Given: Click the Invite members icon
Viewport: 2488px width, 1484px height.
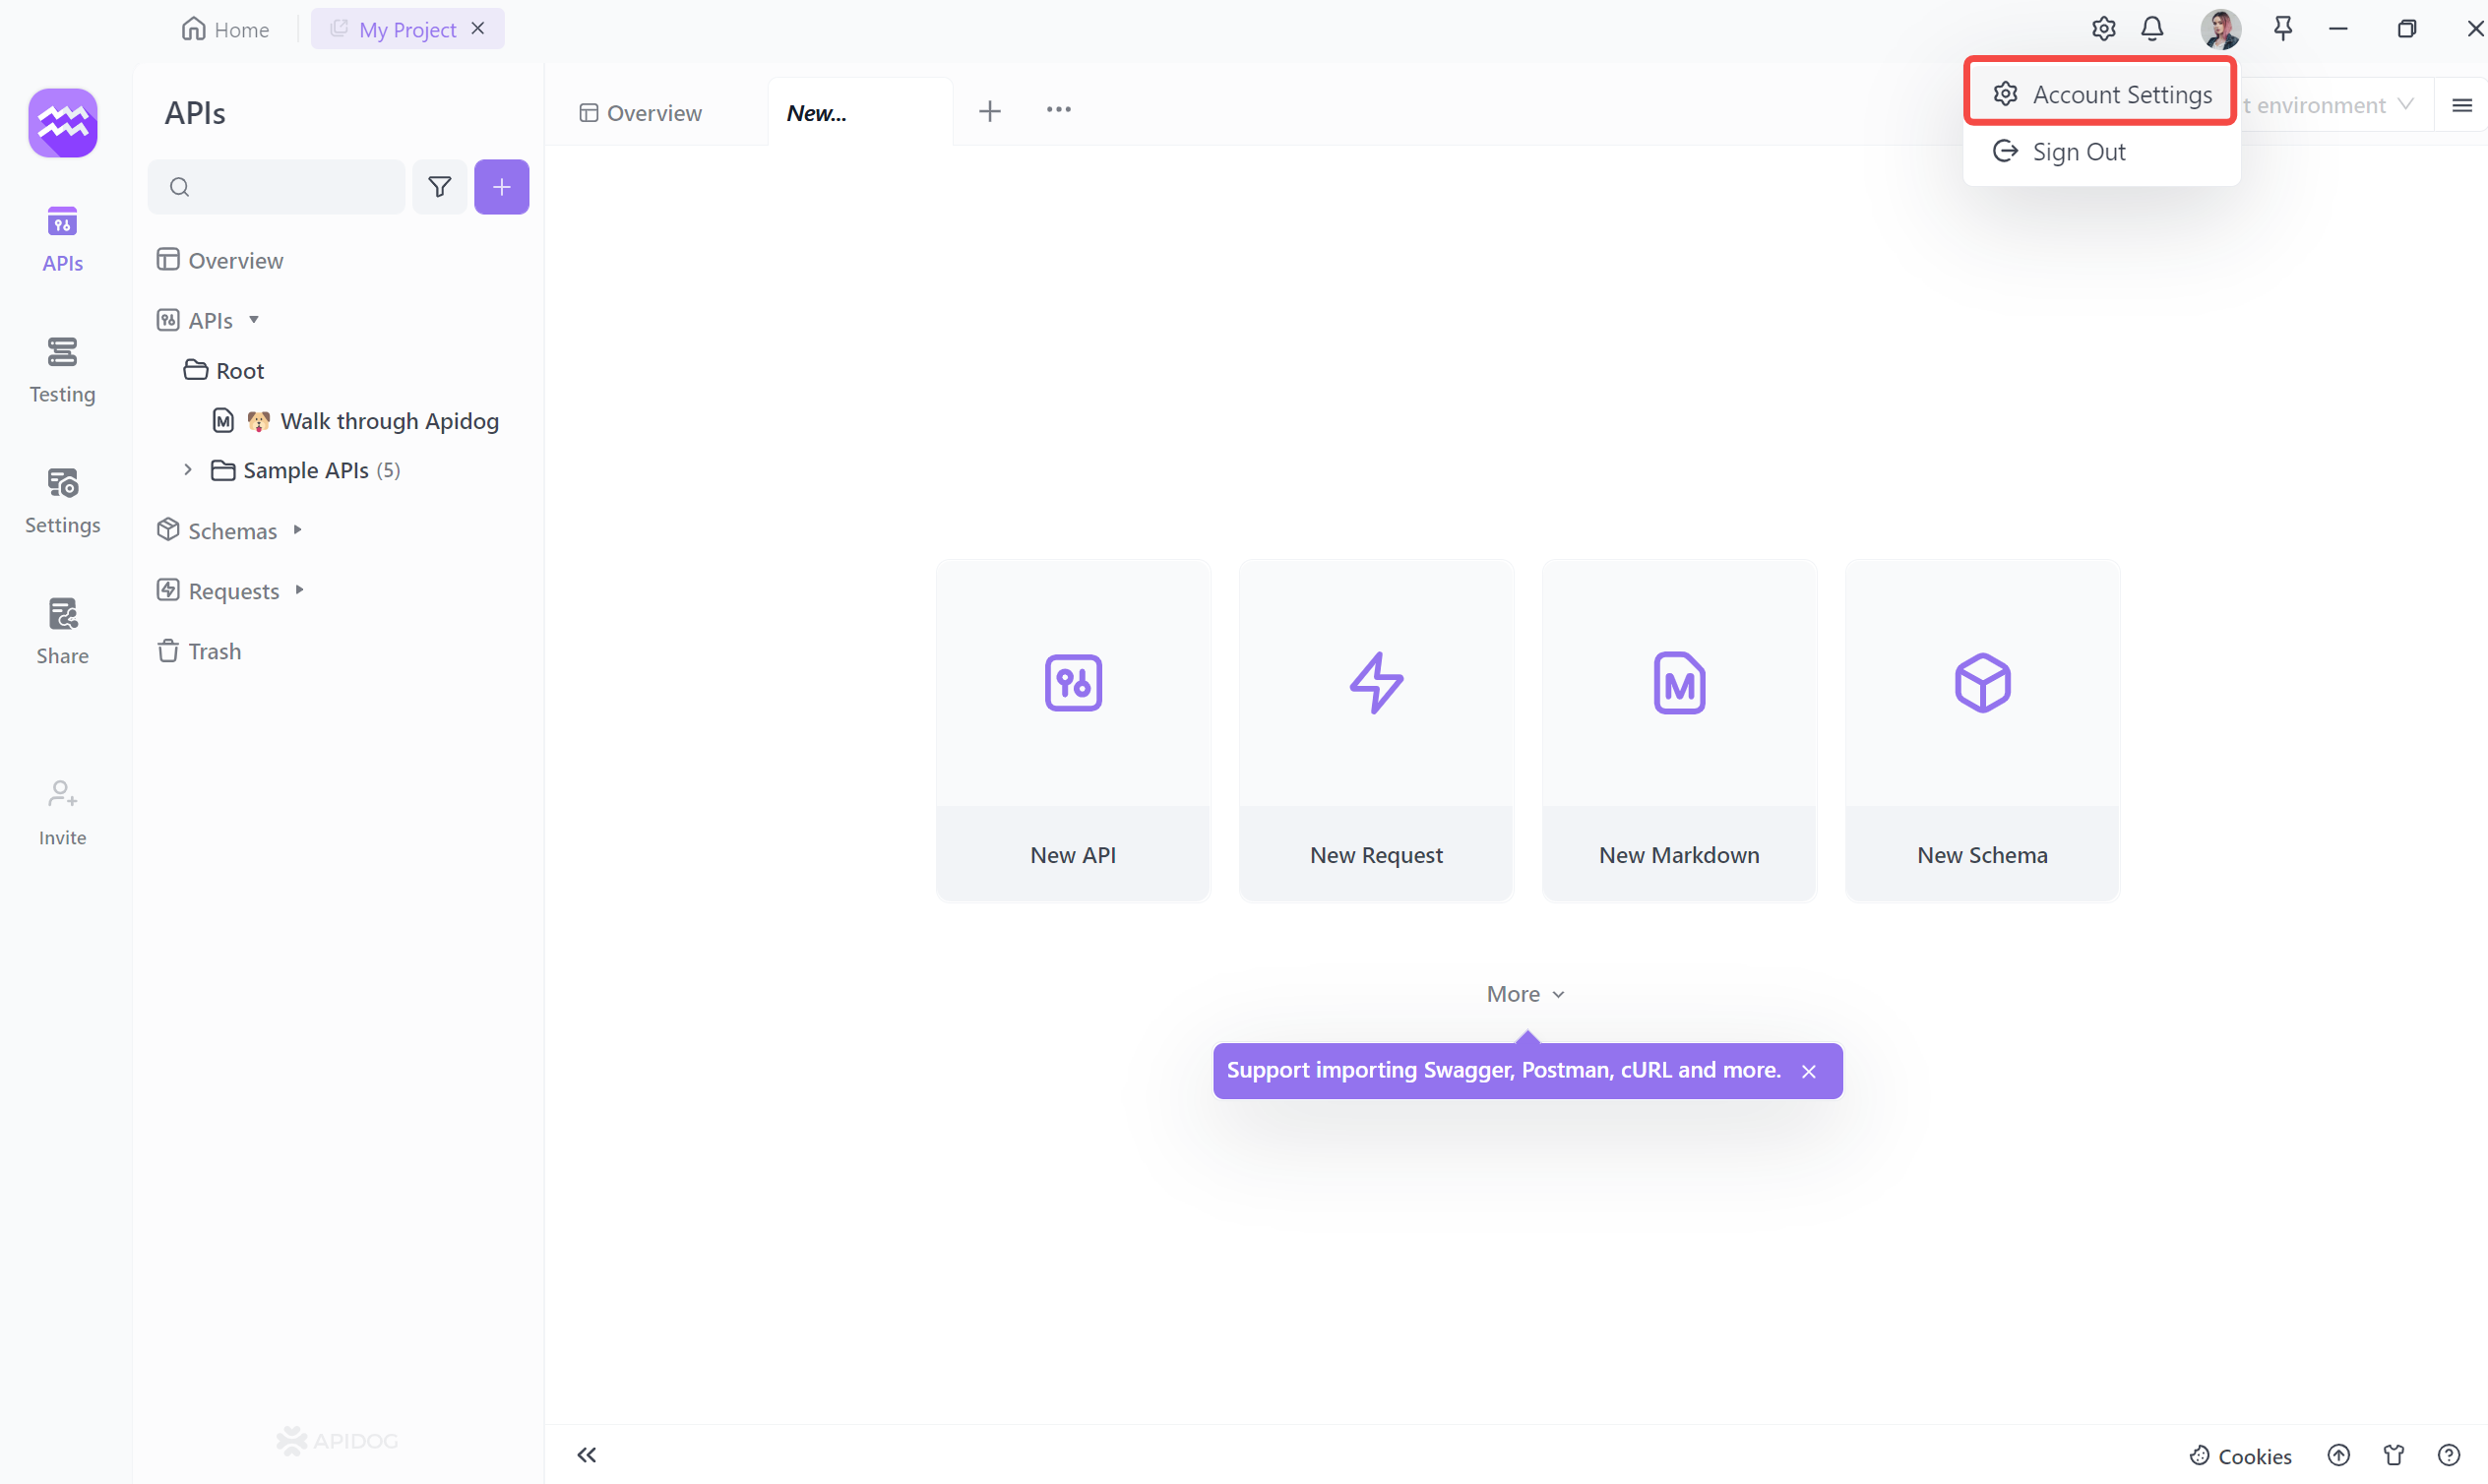Looking at the screenshot, I should tap(62, 812).
